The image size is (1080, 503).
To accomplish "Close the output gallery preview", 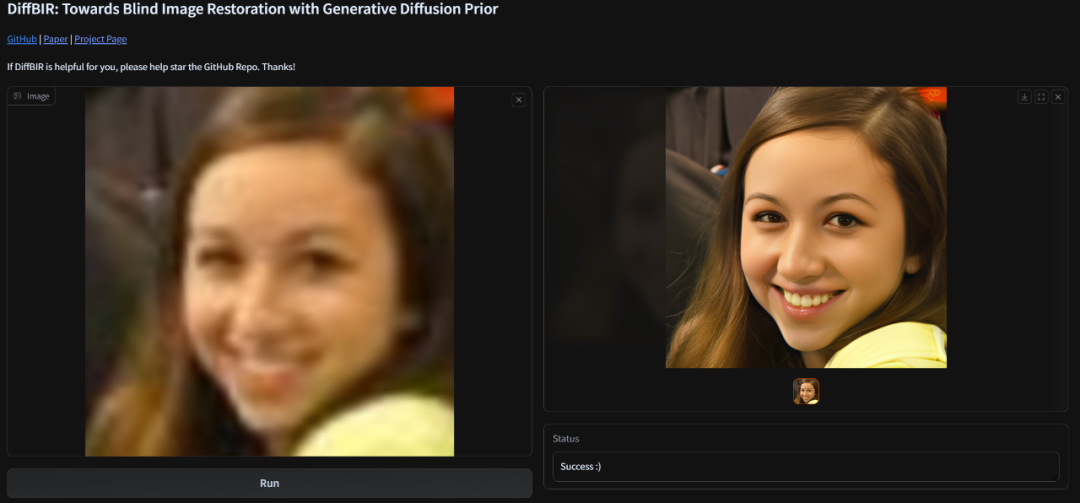I will 1058,97.
